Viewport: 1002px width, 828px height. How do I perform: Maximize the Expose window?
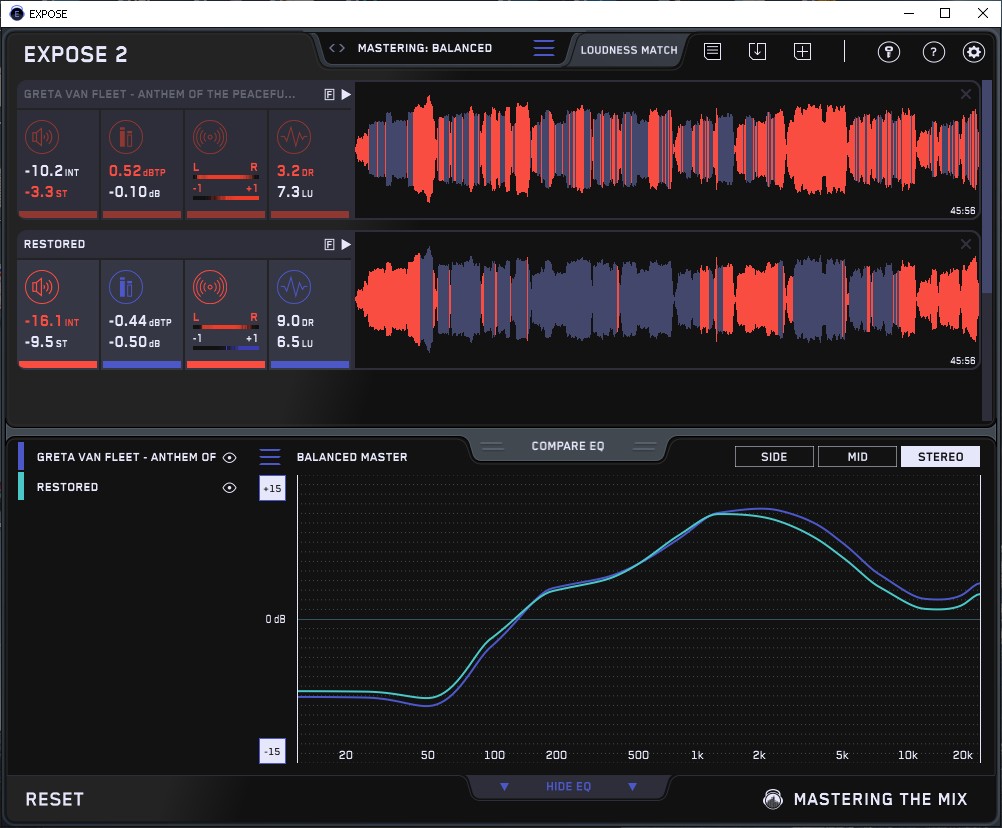pyautogui.click(x=945, y=13)
